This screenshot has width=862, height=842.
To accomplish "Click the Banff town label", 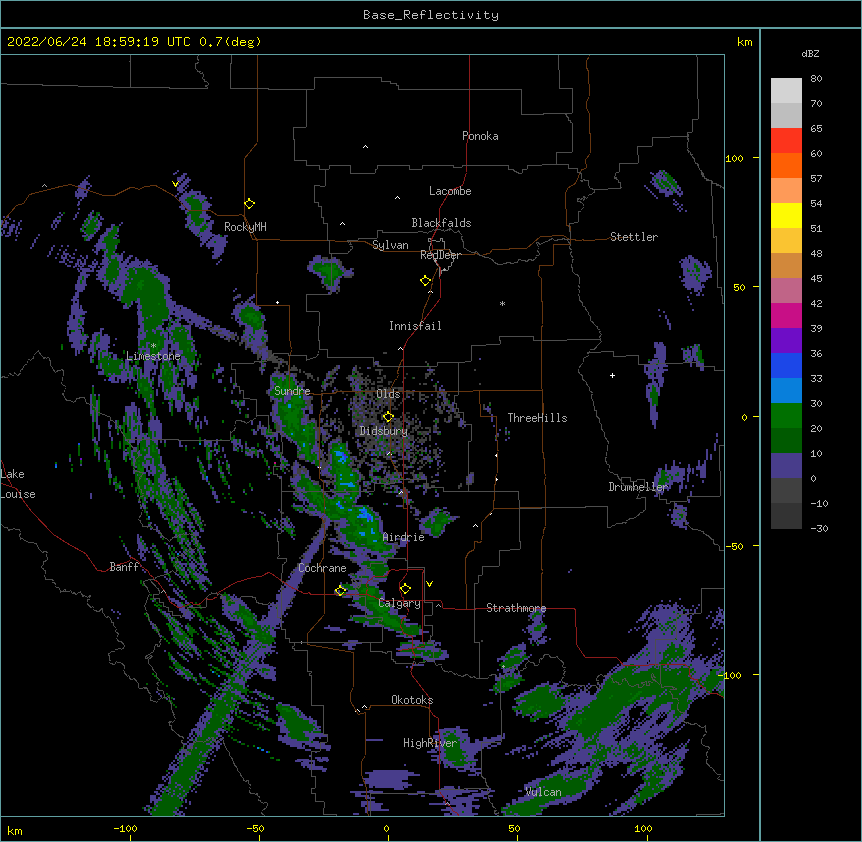I will tap(124, 567).
